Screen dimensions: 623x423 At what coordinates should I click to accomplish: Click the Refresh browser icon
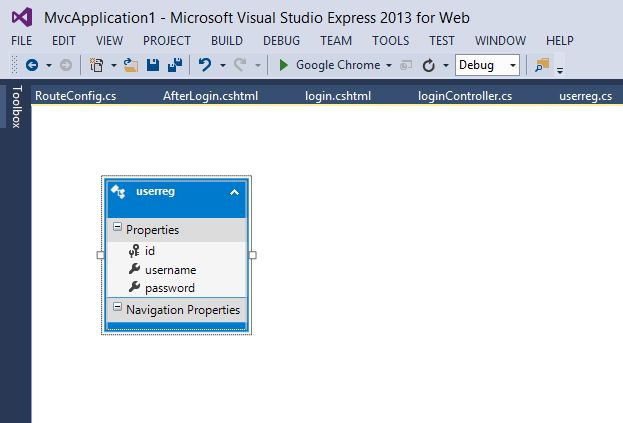429,65
